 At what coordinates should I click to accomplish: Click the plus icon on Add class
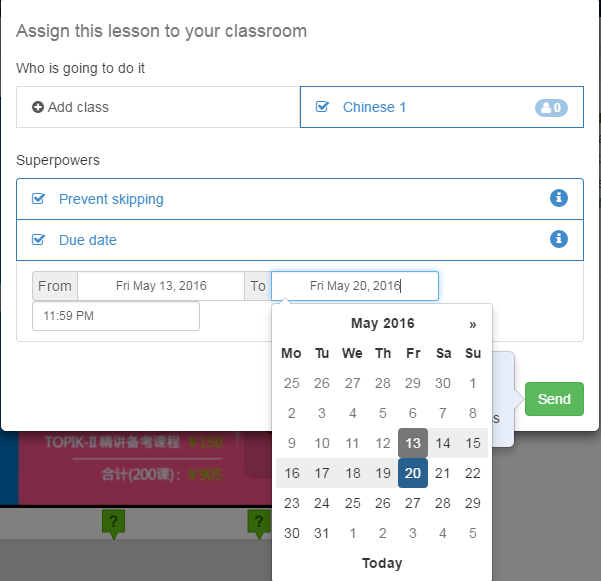point(38,107)
